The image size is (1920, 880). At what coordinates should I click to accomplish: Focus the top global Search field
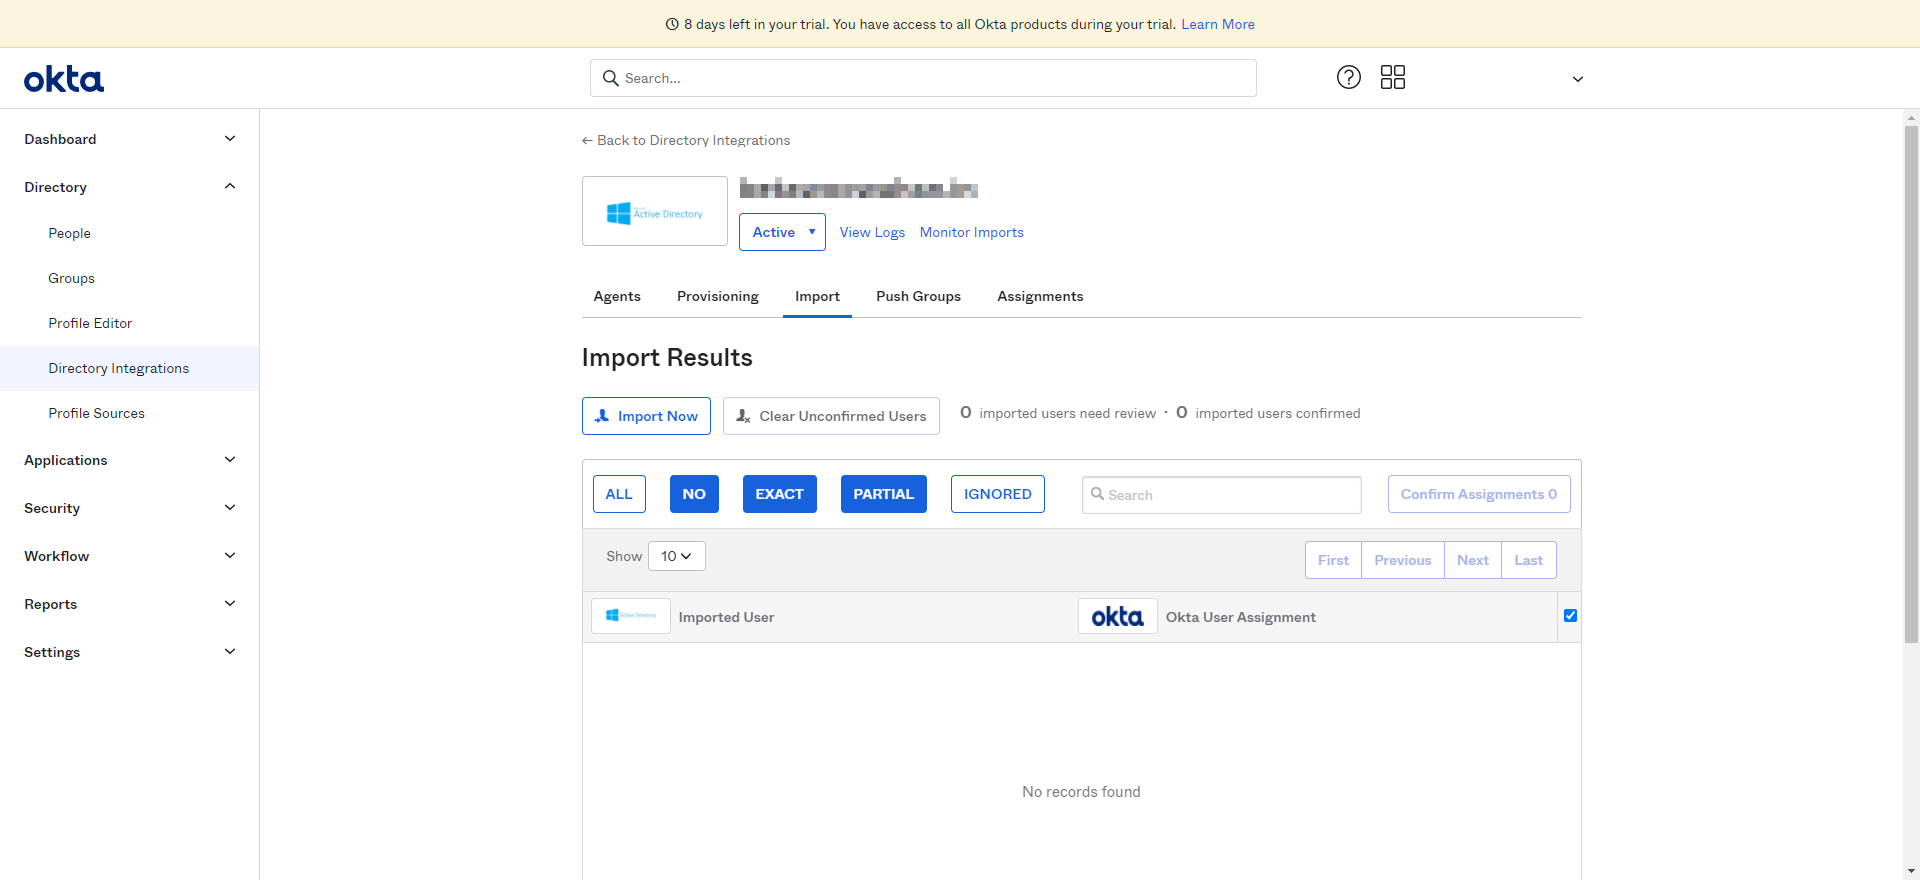tap(923, 78)
